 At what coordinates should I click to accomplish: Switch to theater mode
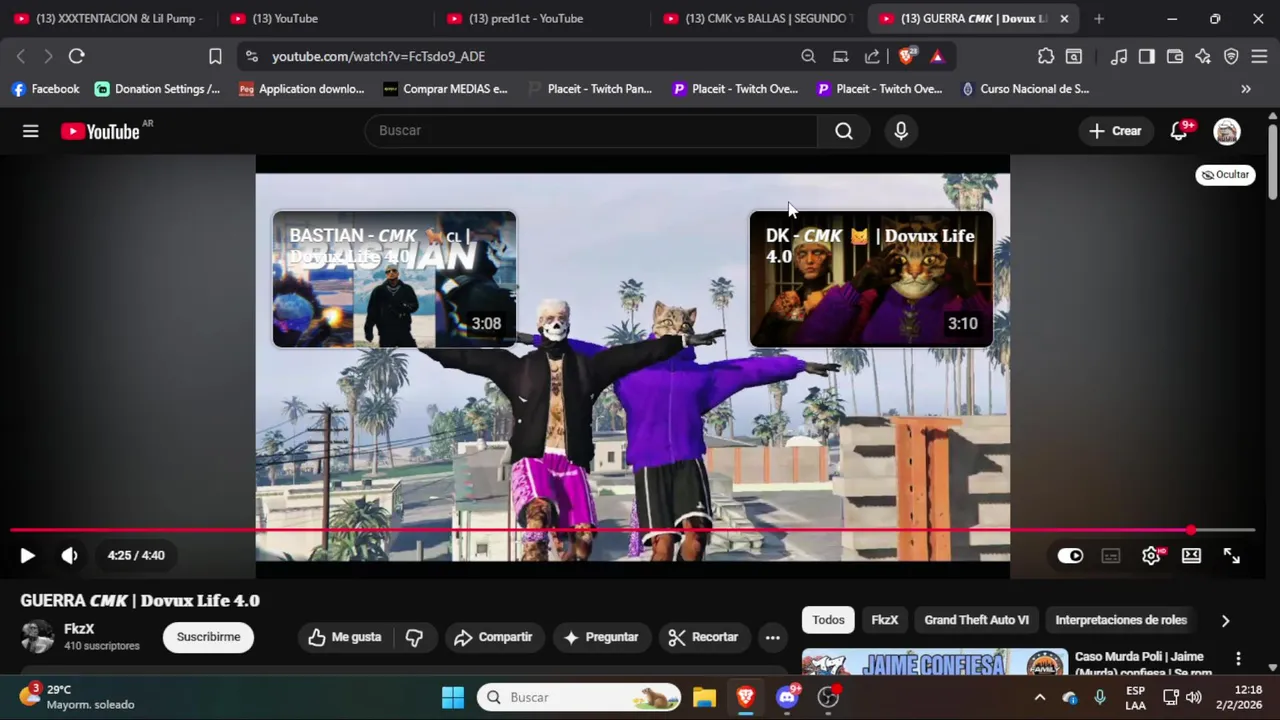[1191, 556]
